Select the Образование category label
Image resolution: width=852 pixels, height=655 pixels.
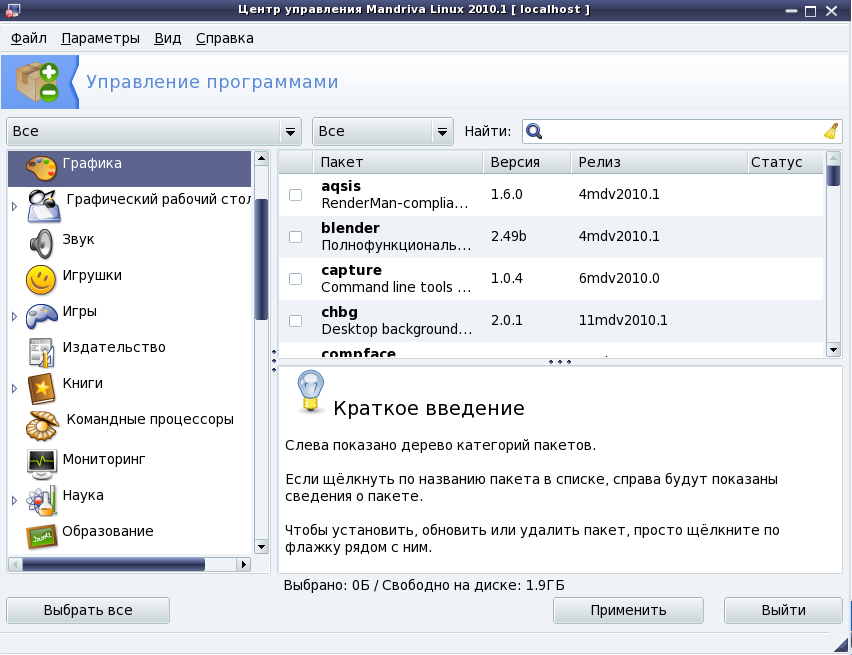click(108, 531)
